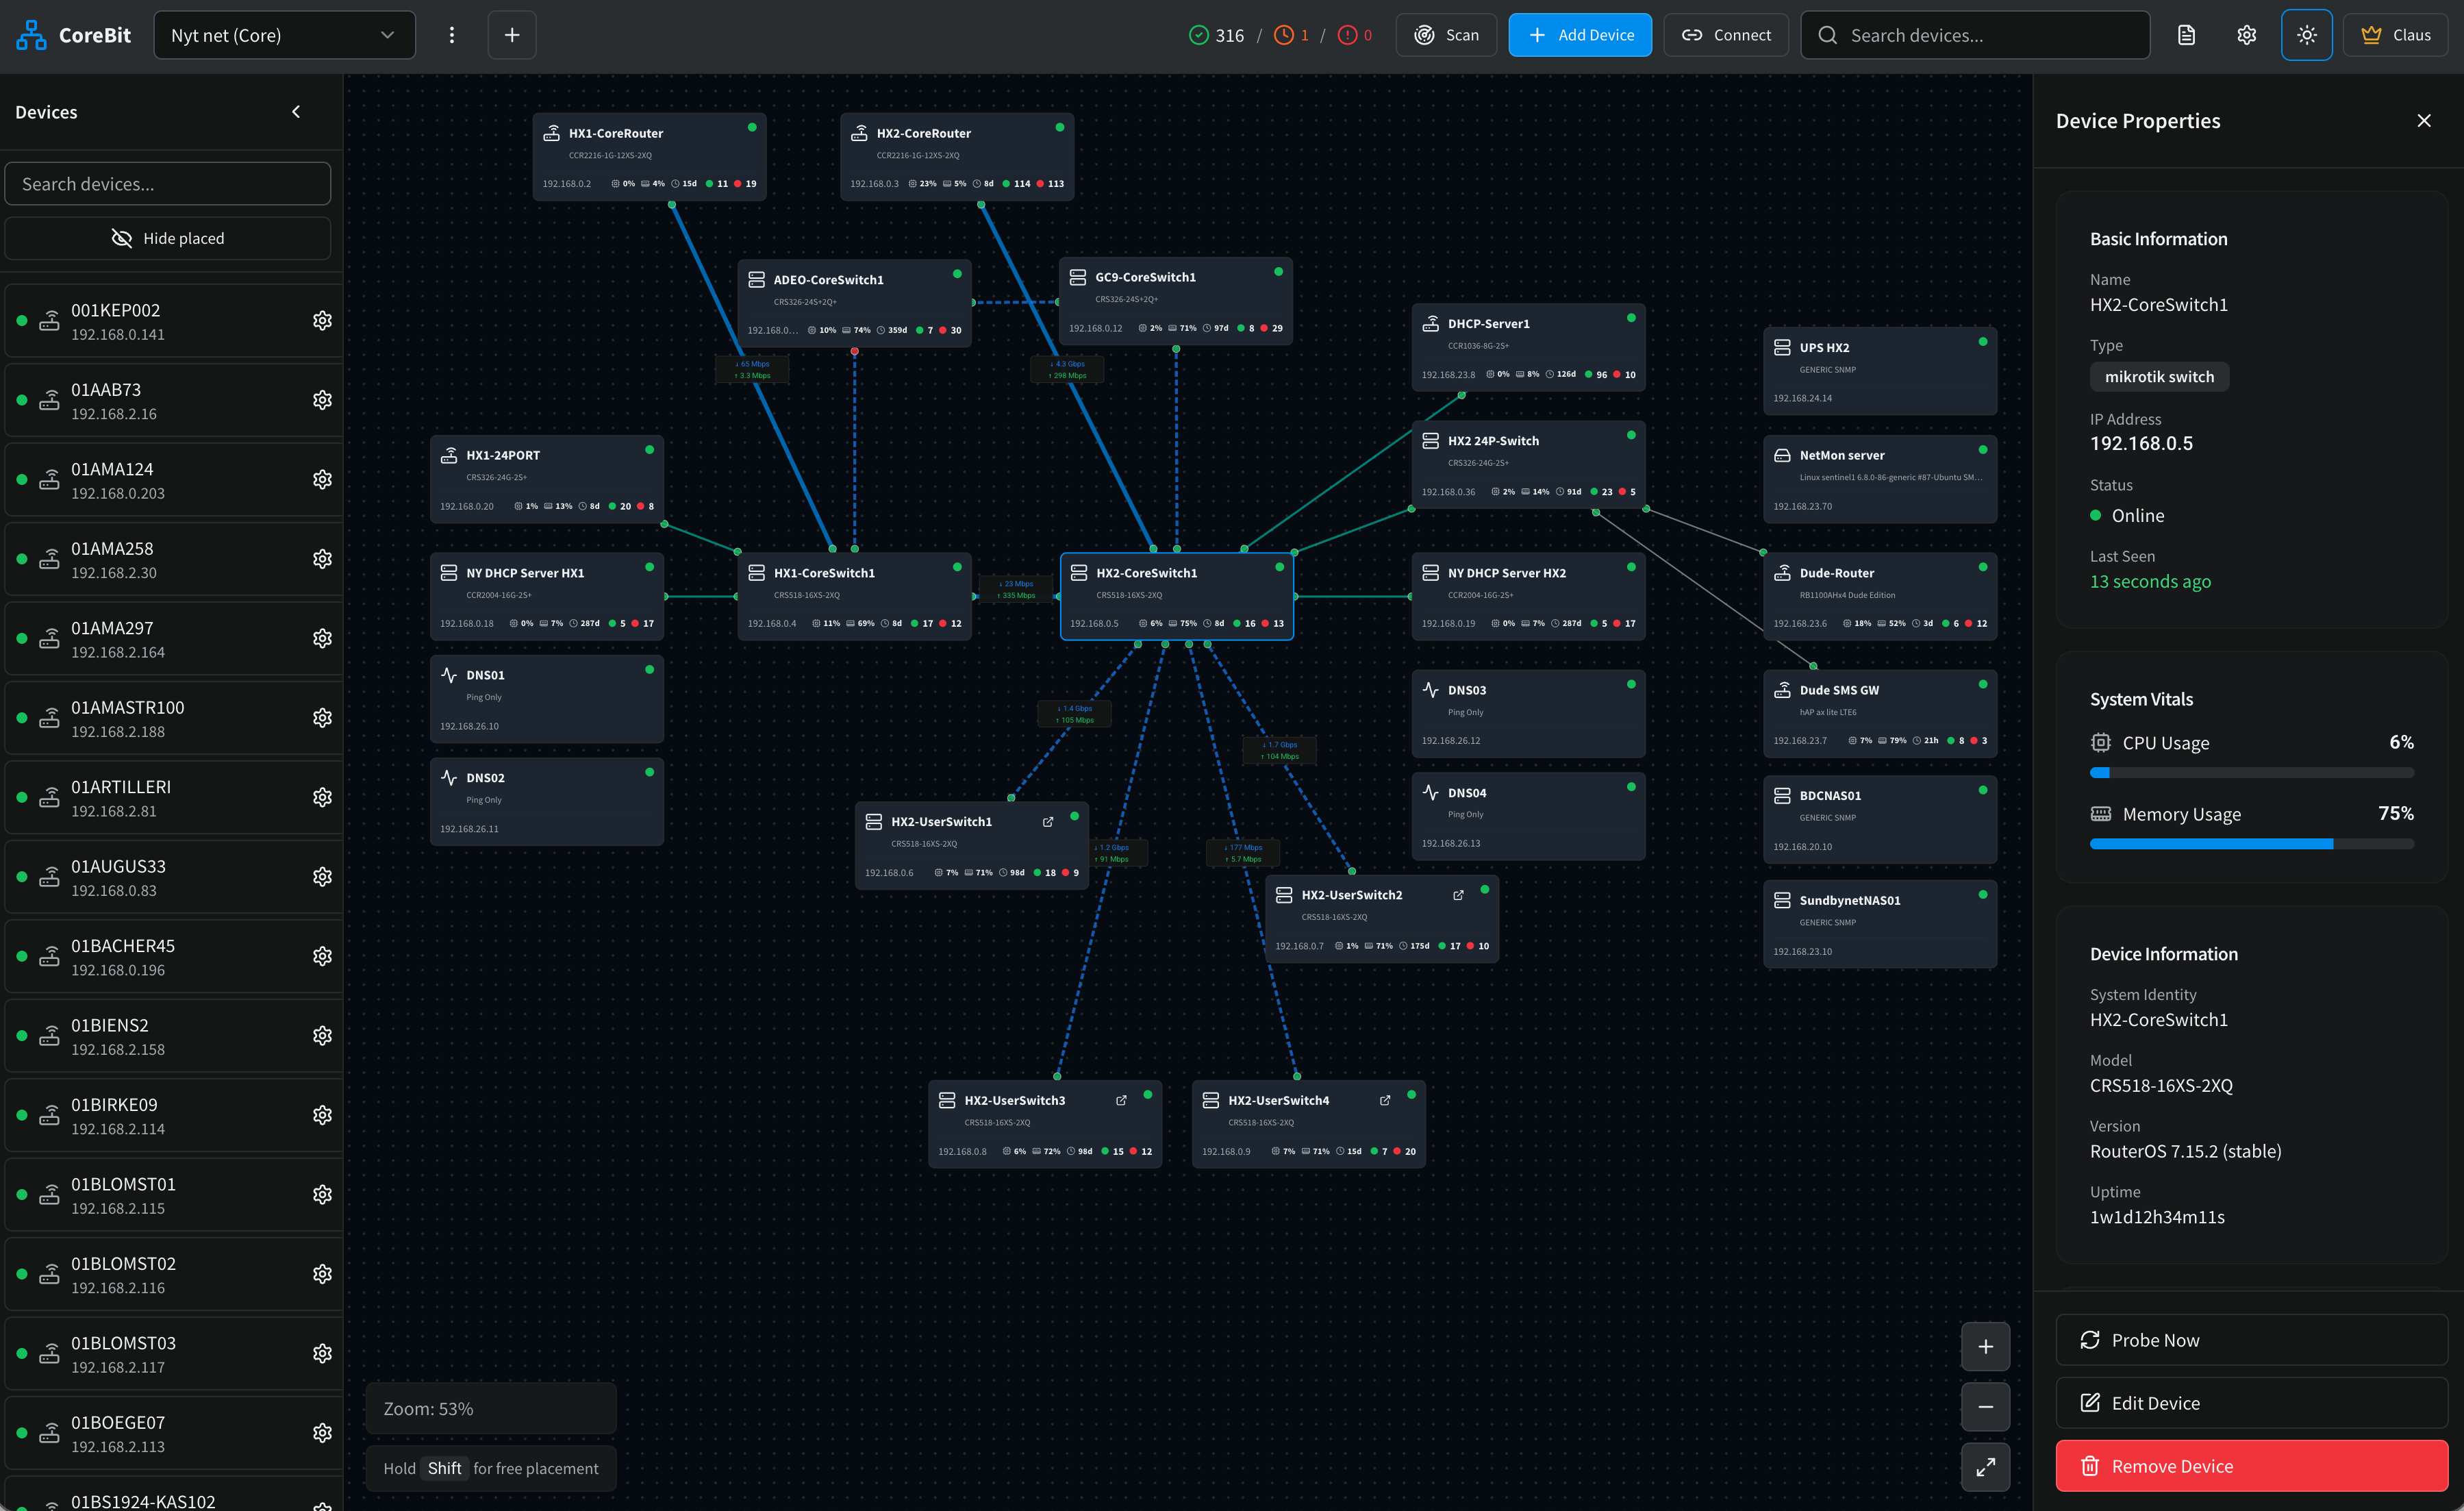2464x1511 pixels.
Task: Zoom in the map with the plus button
Action: [x=1985, y=1346]
